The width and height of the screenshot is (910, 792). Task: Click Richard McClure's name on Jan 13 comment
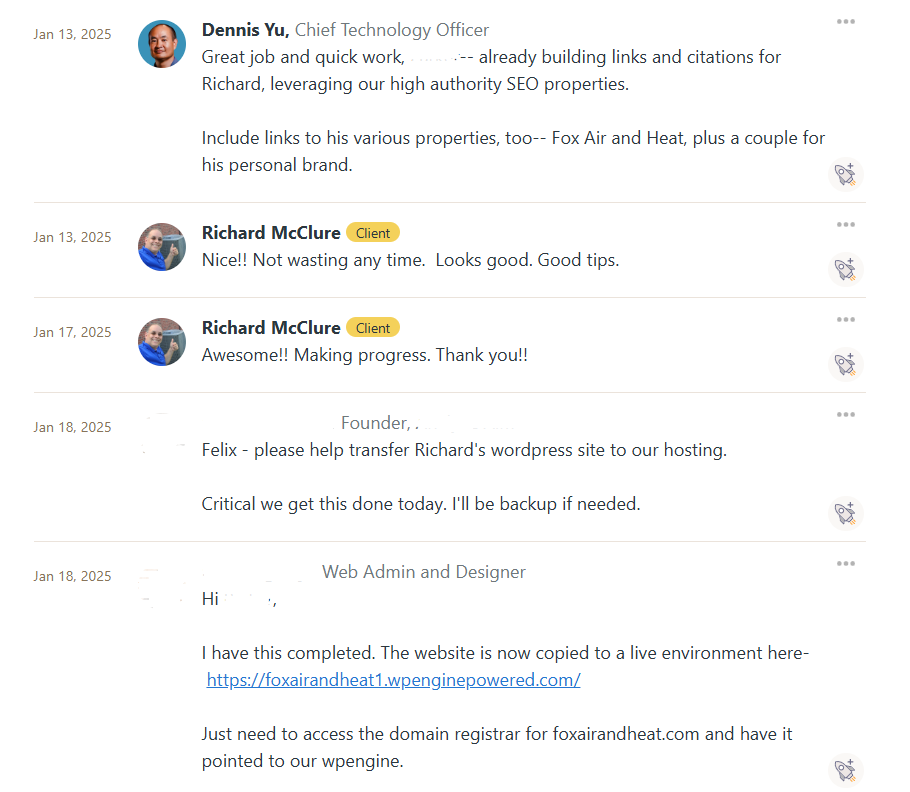tap(271, 233)
